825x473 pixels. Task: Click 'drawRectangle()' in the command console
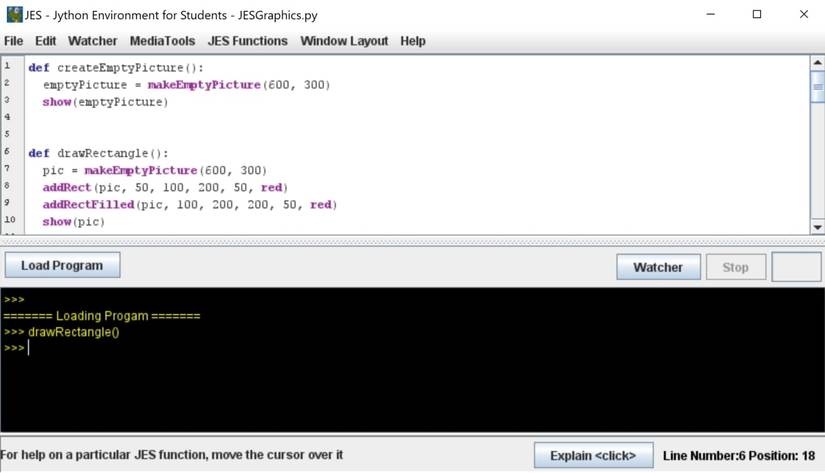[74, 332]
